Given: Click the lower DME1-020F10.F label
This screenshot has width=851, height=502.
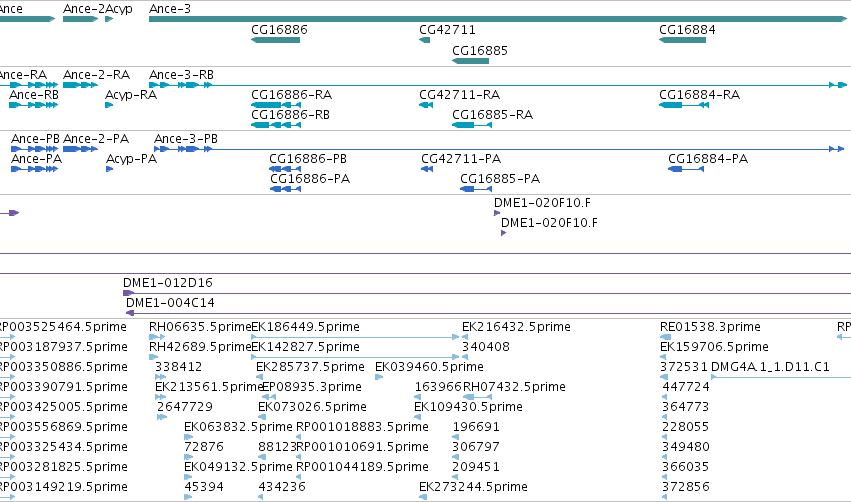Looking at the screenshot, I should coord(549,223).
